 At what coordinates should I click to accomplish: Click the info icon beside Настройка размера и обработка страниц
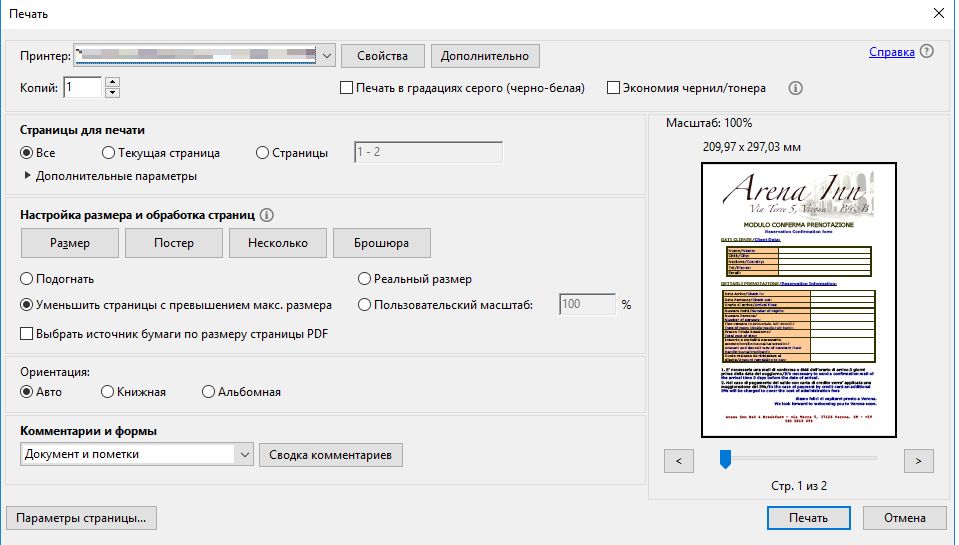click(267, 215)
